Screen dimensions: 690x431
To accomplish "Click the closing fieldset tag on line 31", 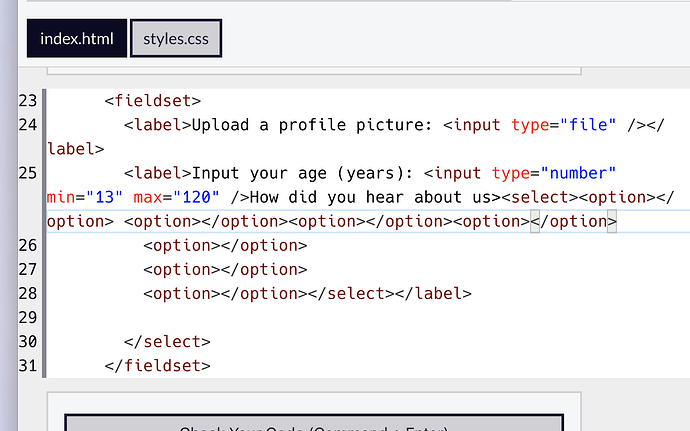I will (x=157, y=365).
